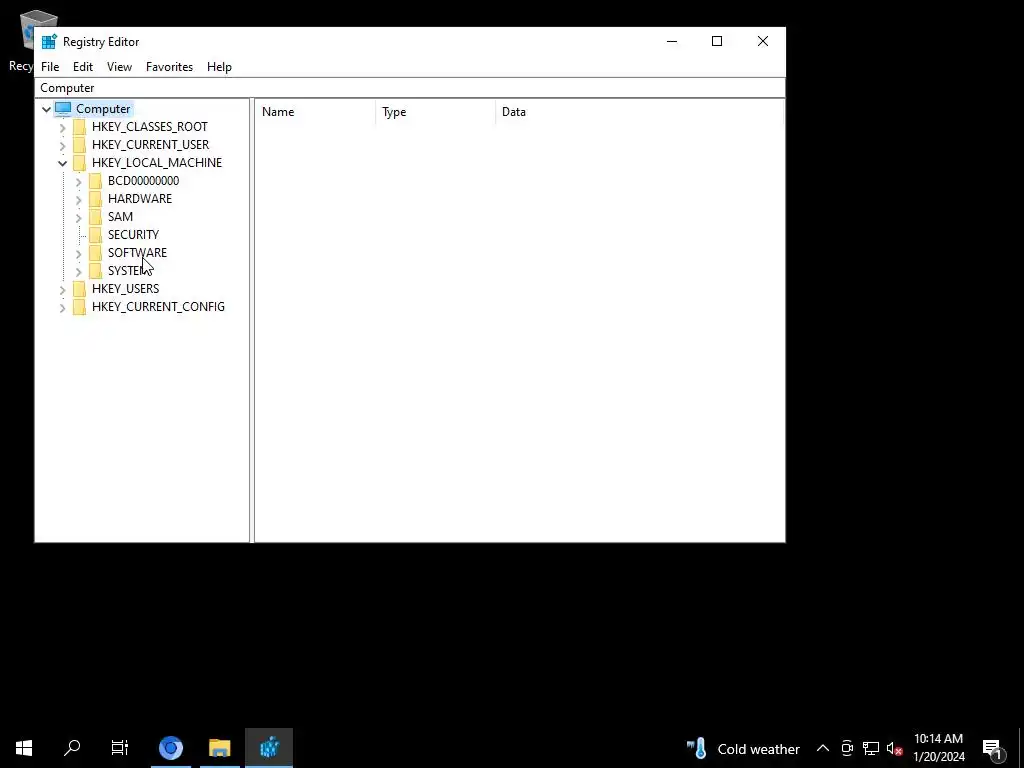The image size is (1024, 768).
Task: Open the Favorites menu
Action: pyautogui.click(x=169, y=67)
